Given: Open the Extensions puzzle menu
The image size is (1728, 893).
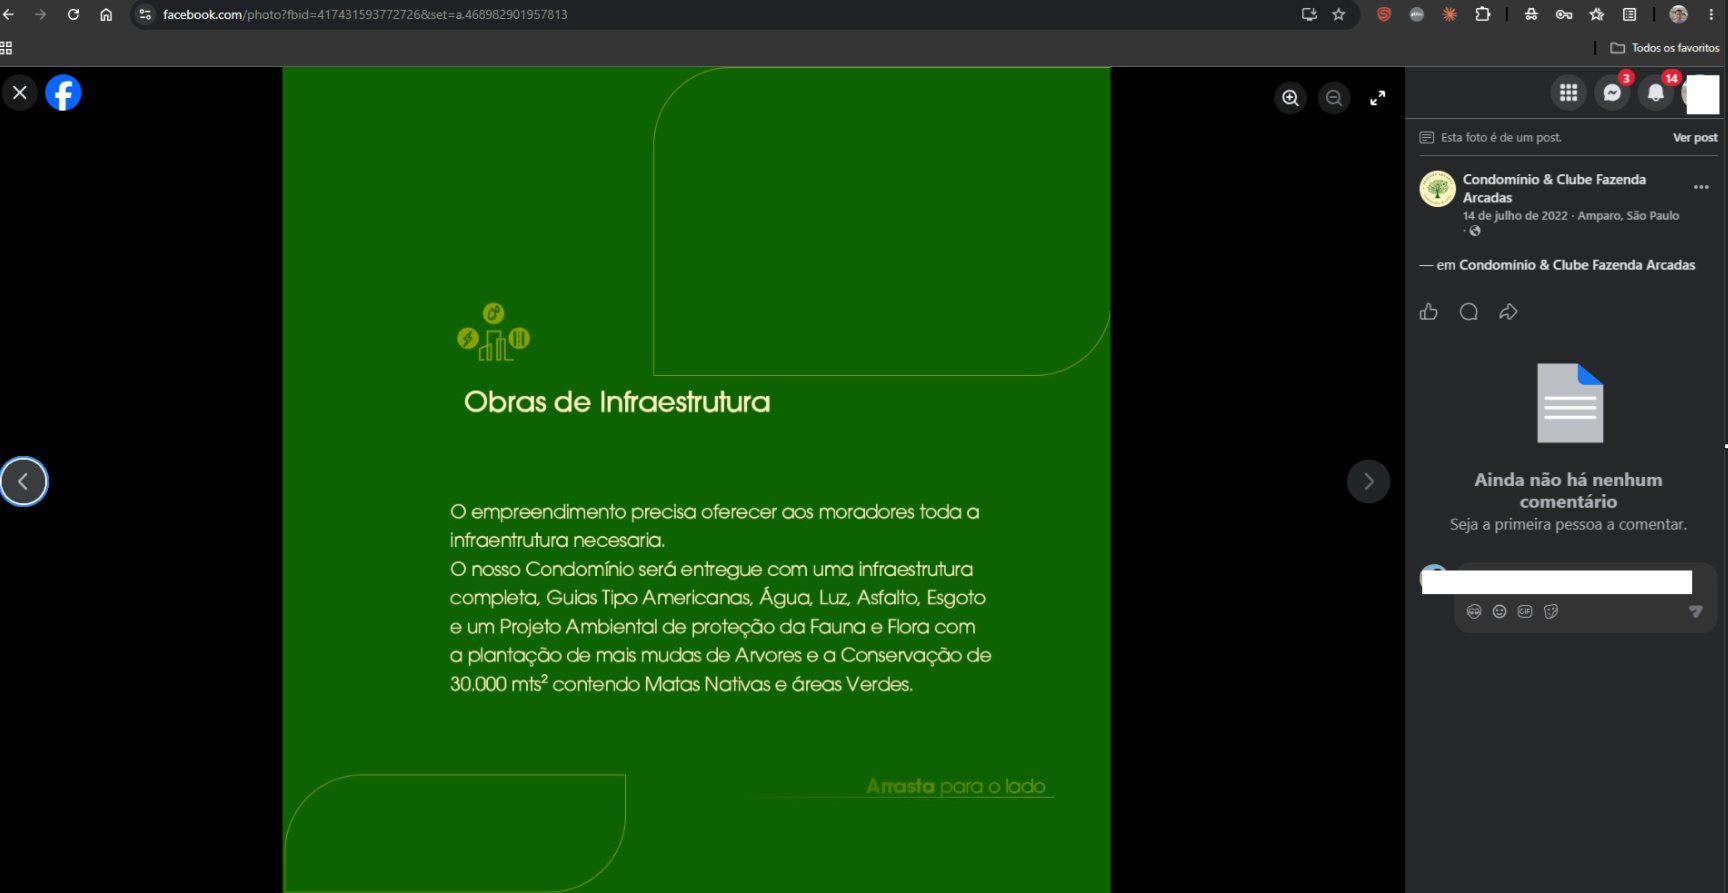Looking at the screenshot, I should tap(1483, 14).
